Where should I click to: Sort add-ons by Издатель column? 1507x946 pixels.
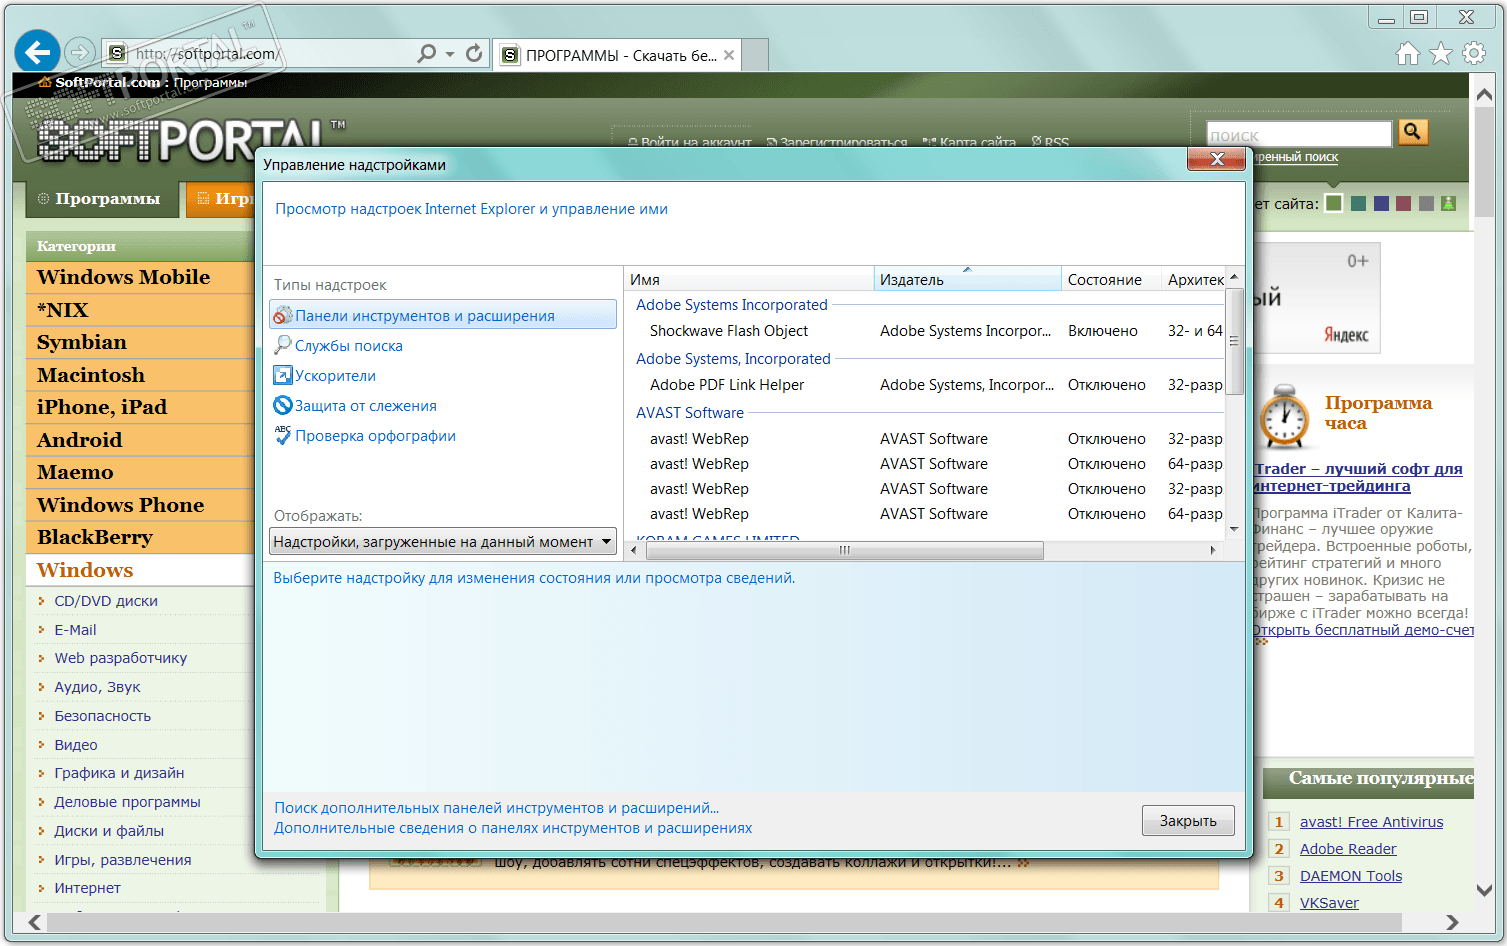pos(967,279)
